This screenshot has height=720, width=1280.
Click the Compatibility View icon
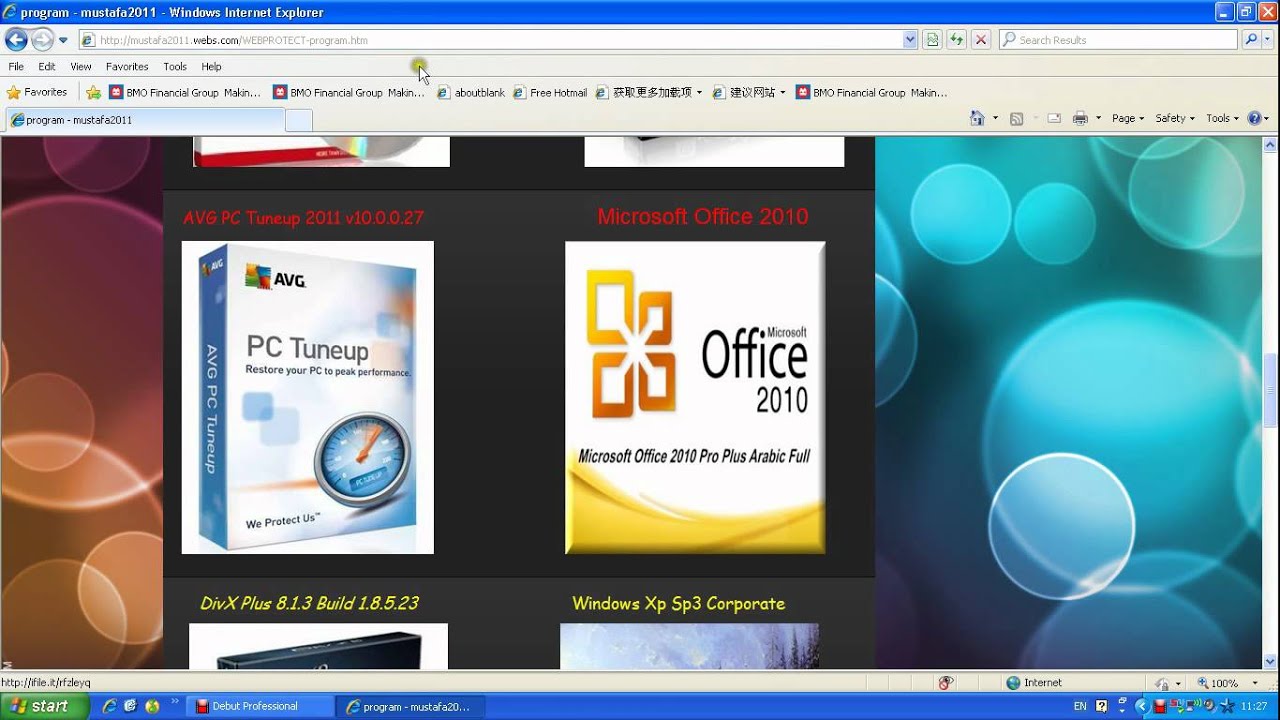pyautogui.click(x=933, y=40)
